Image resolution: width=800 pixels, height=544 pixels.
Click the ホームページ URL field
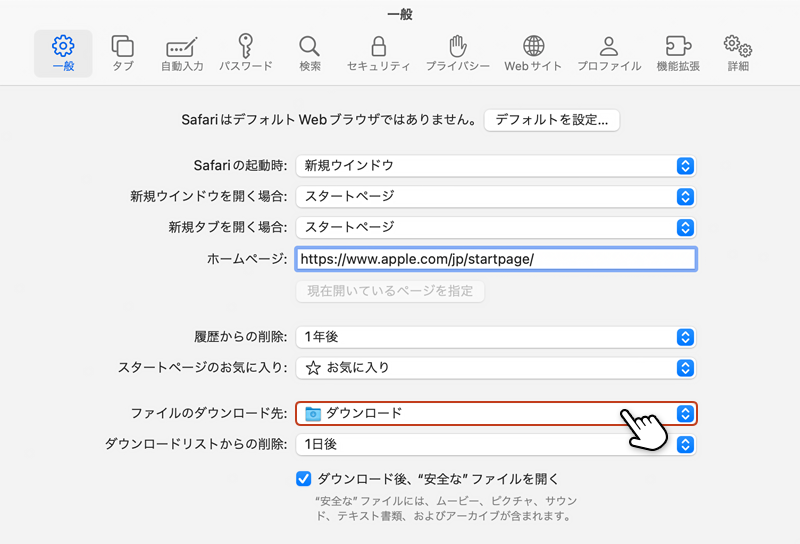click(496, 259)
